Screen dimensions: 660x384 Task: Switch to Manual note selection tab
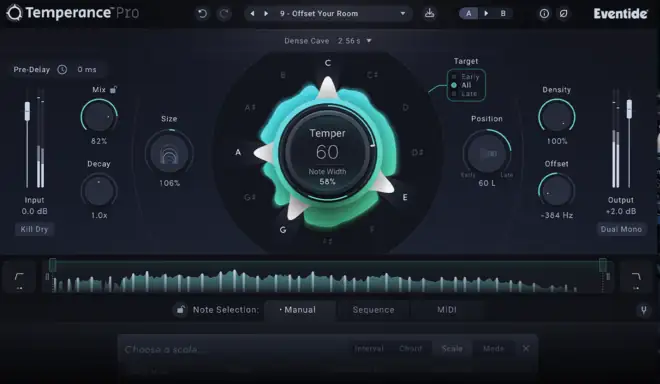click(x=300, y=310)
